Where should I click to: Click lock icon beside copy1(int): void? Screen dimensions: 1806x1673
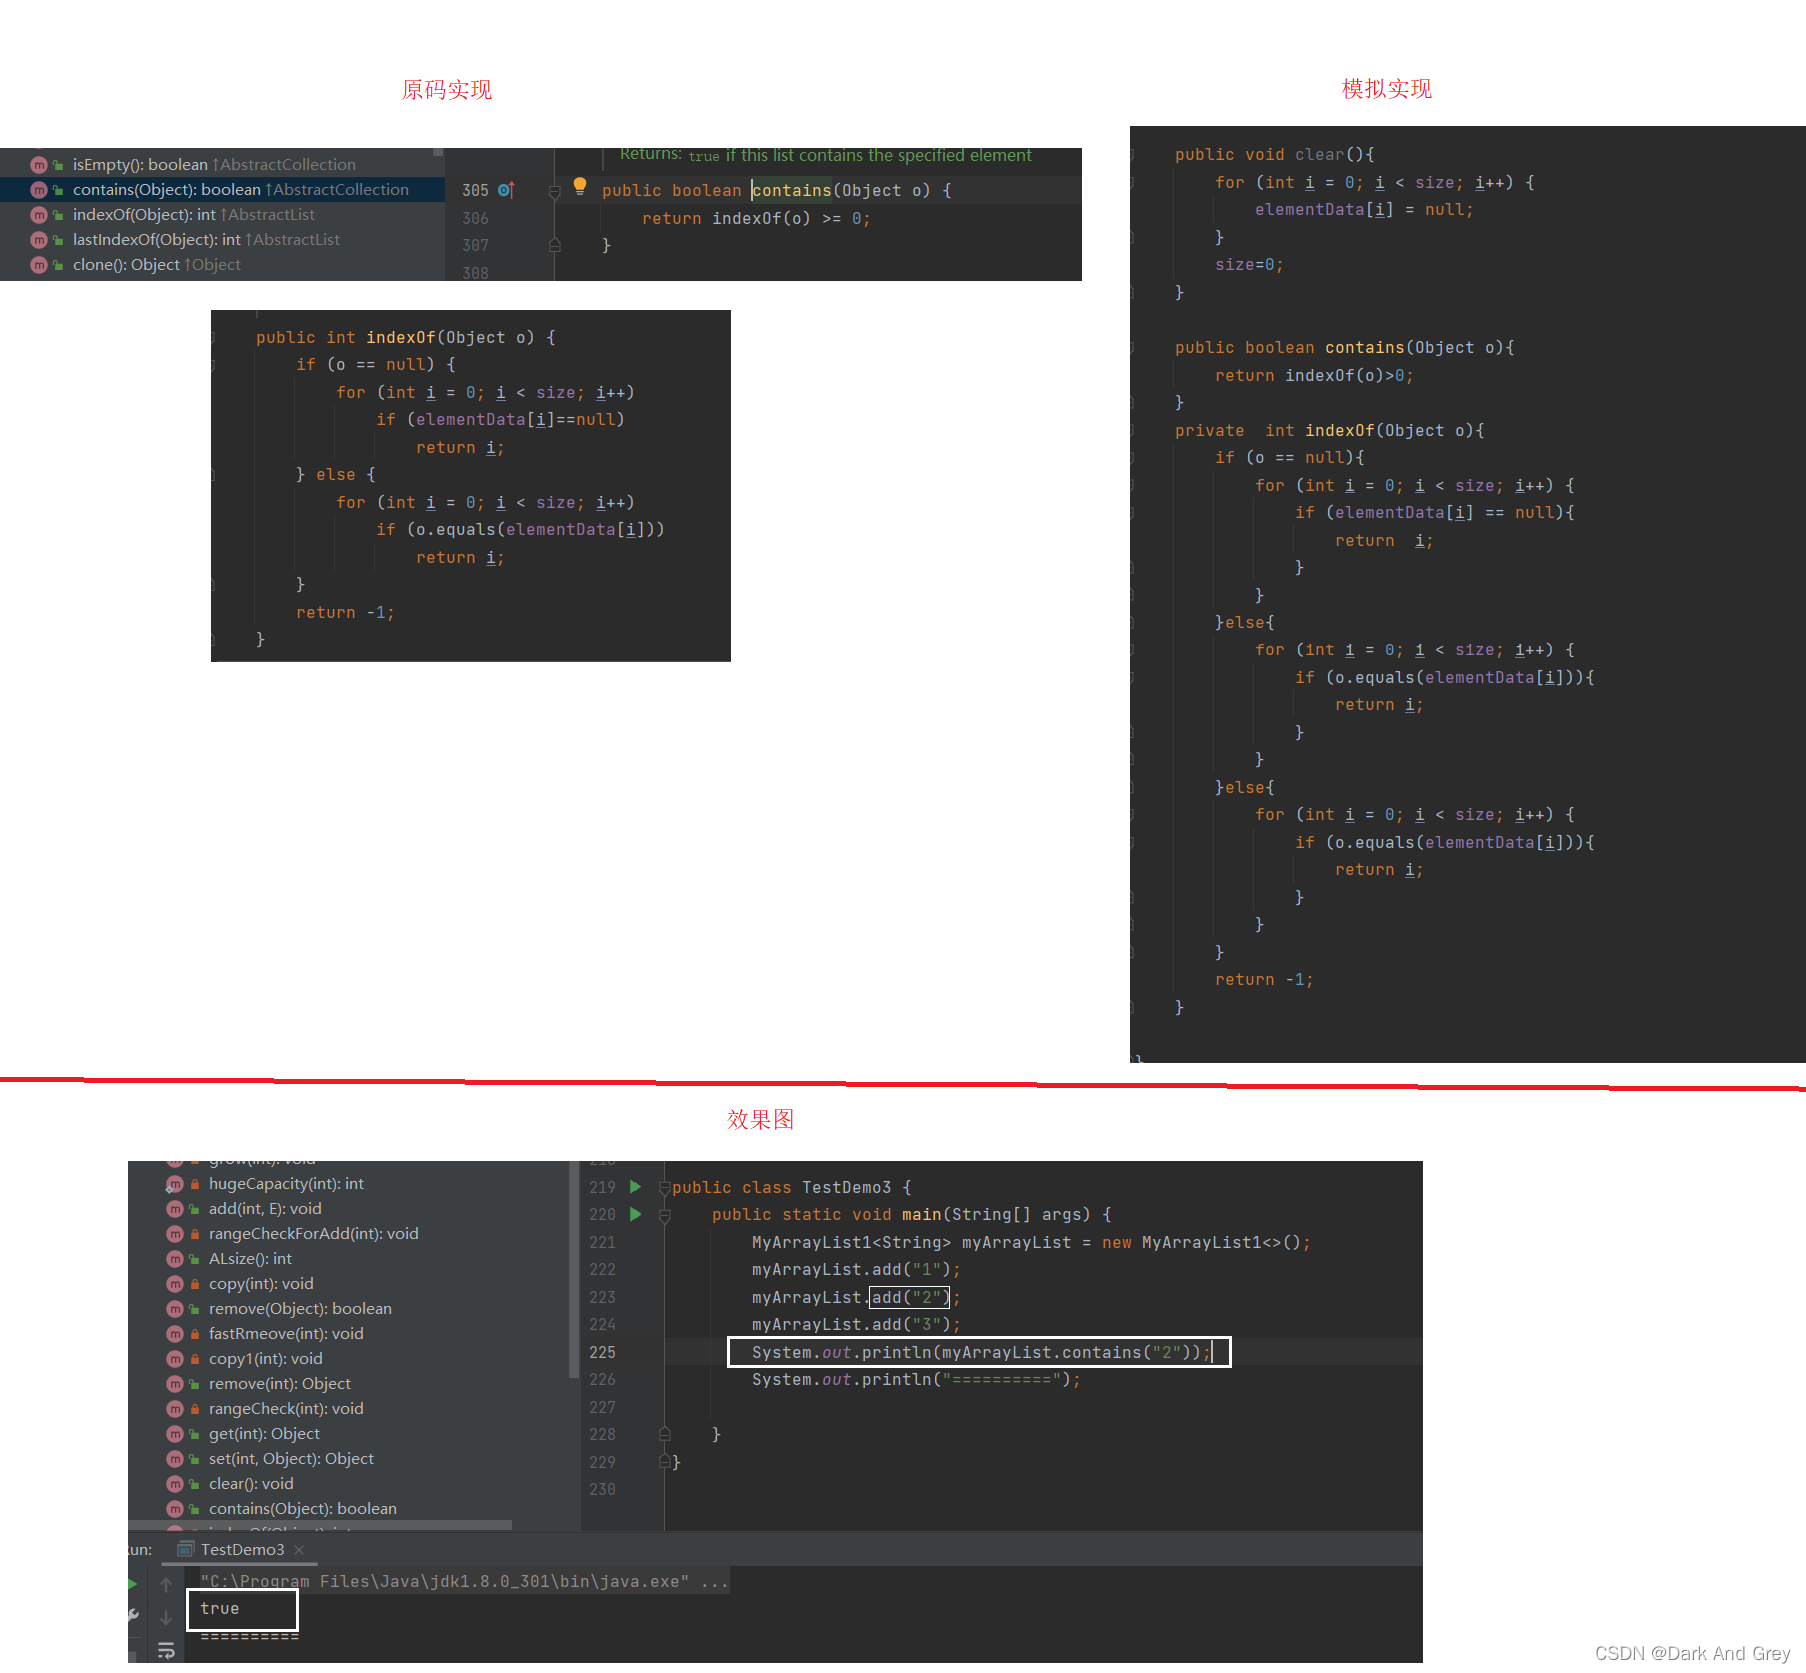tap(195, 1359)
